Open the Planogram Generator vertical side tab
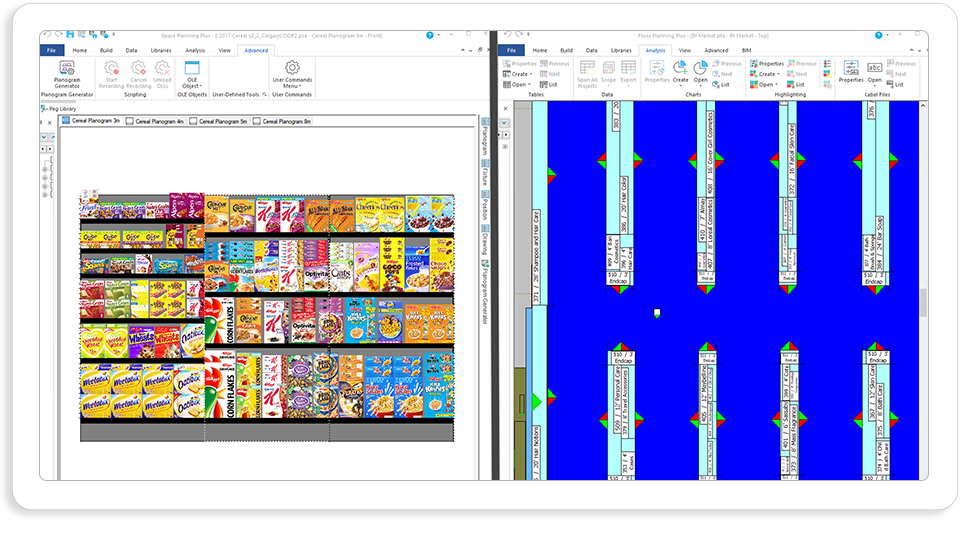The height and width of the screenshot is (540, 960). (x=485, y=293)
